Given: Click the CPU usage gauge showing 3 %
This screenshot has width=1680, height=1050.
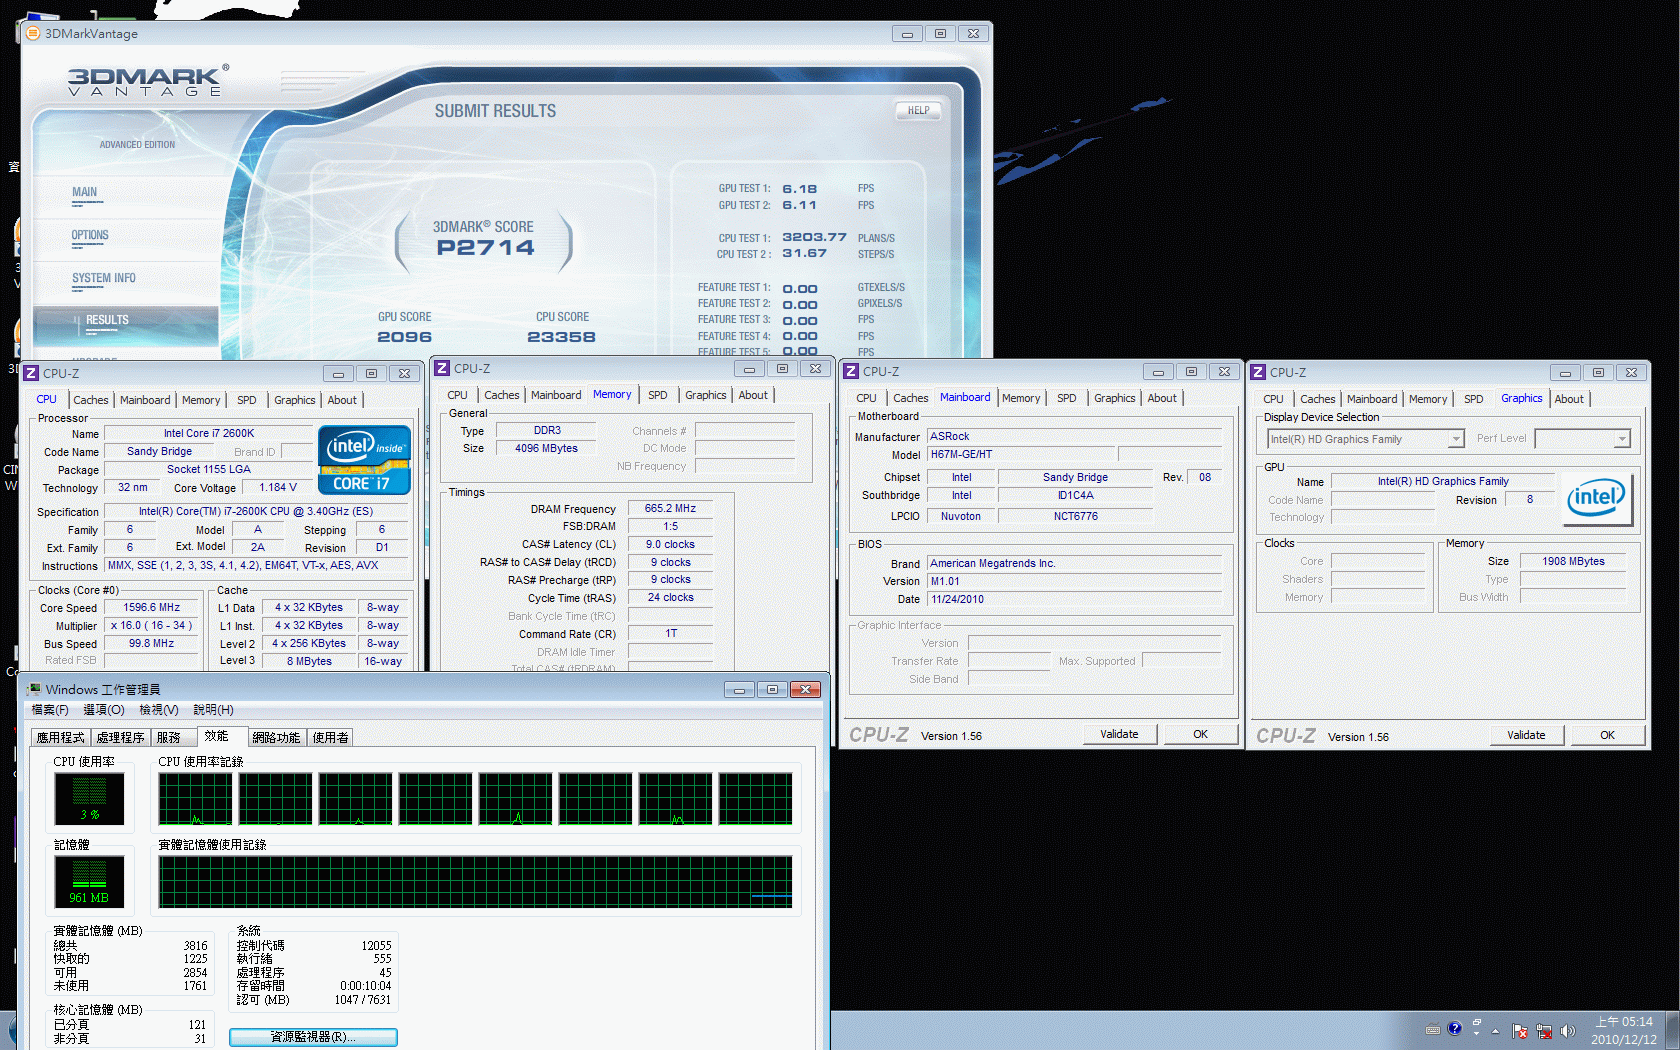Looking at the screenshot, I should click(x=89, y=798).
